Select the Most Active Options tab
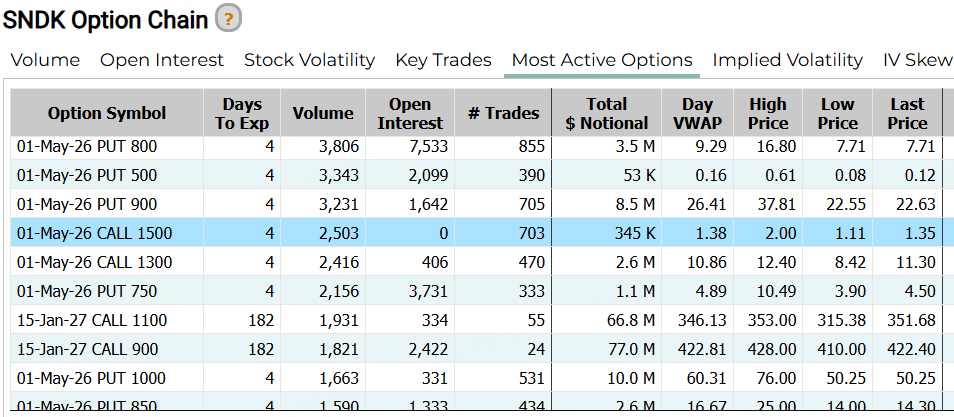 [602, 60]
